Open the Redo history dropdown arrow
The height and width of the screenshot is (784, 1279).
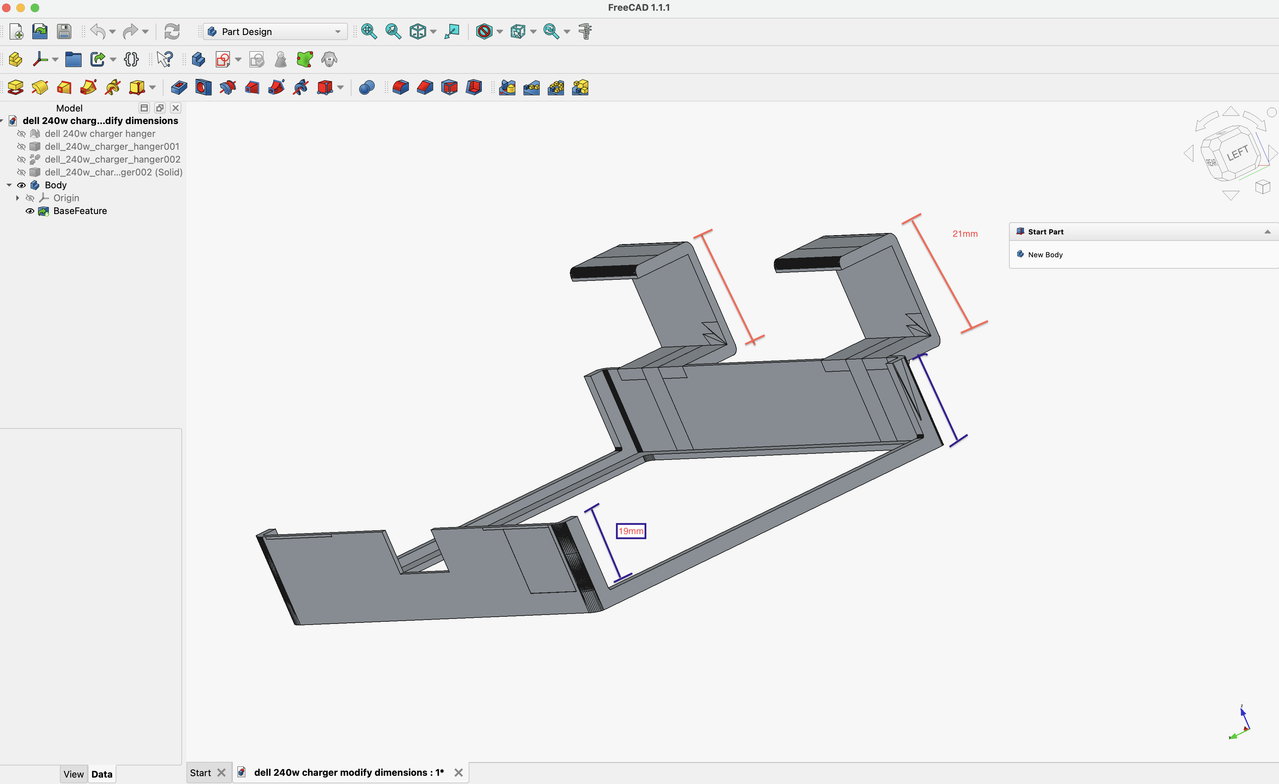(x=146, y=32)
